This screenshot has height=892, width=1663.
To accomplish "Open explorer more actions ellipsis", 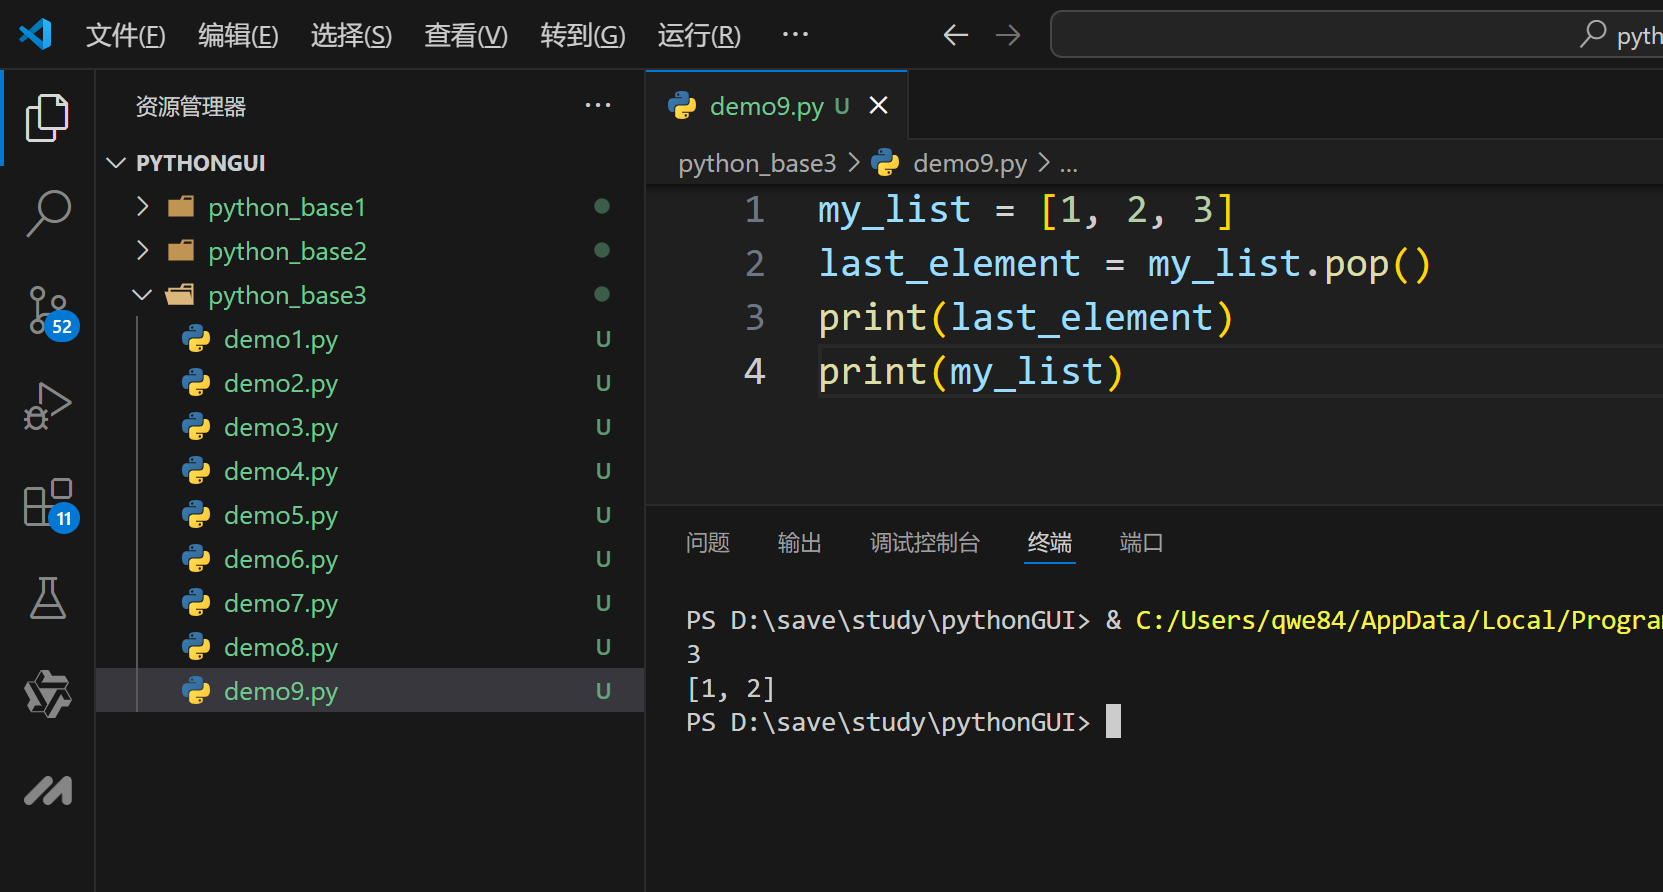I will pos(598,105).
